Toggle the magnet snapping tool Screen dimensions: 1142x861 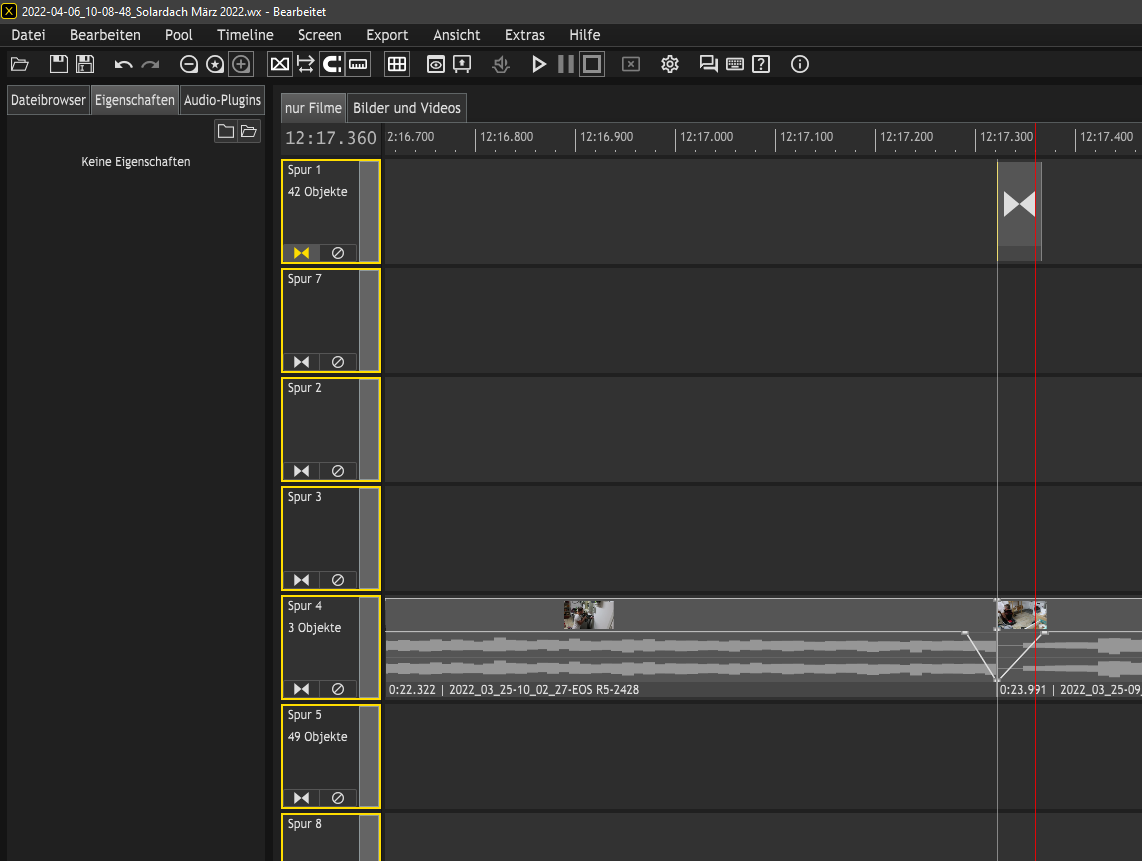coord(332,64)
